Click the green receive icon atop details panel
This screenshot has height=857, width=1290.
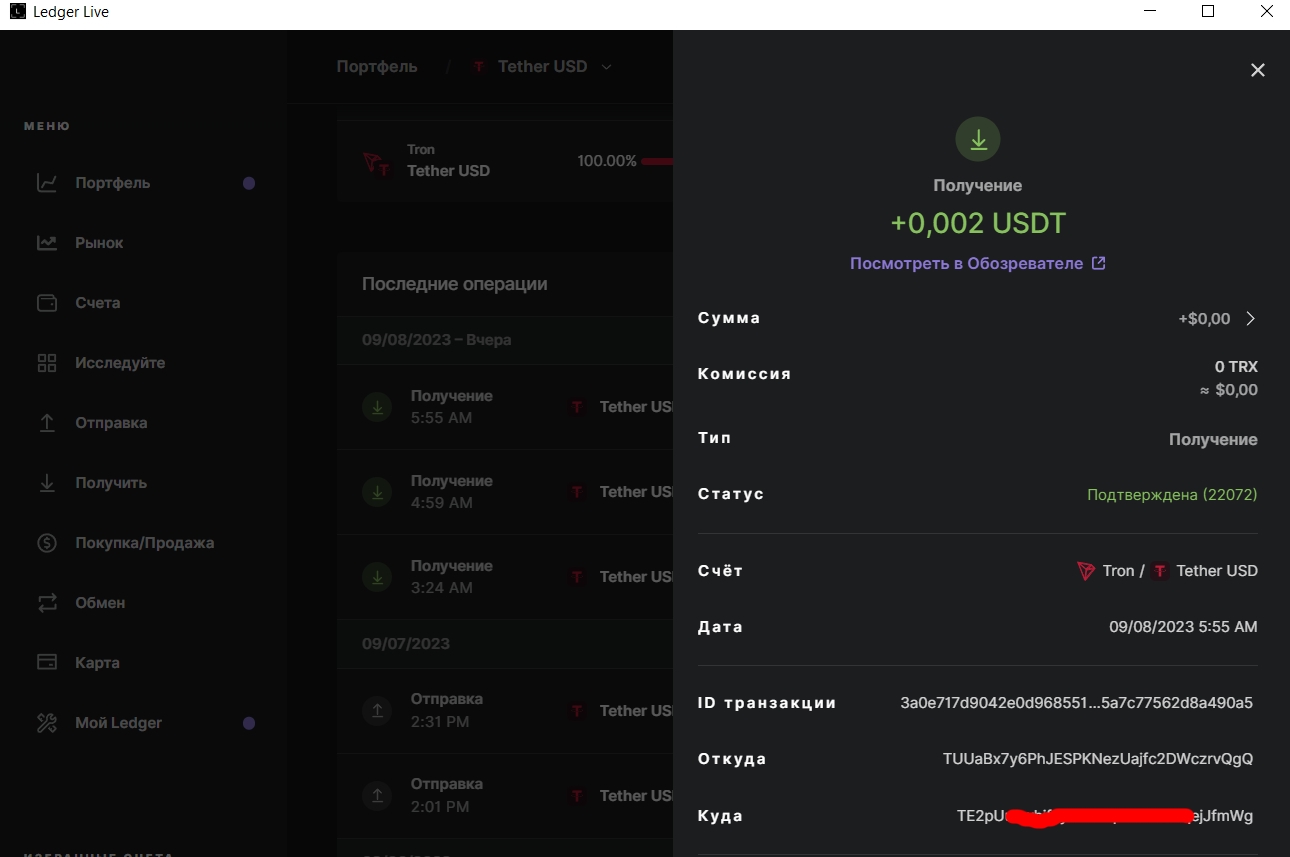tap(978, 140)
